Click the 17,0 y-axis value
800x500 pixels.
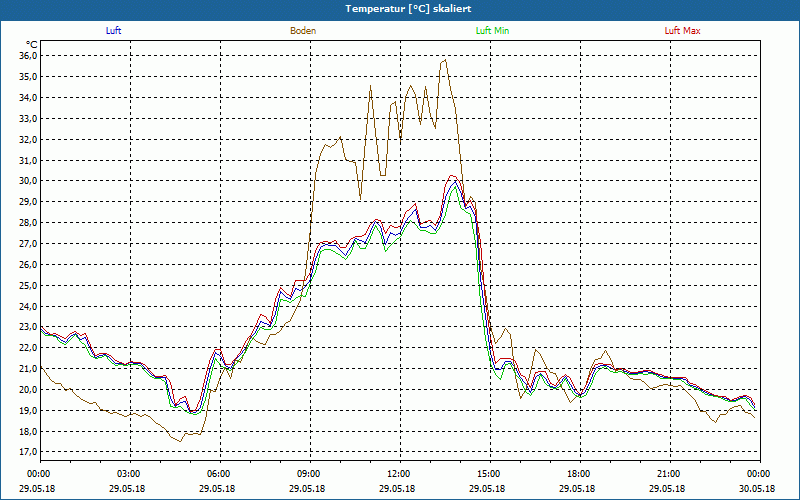(28, 452)
